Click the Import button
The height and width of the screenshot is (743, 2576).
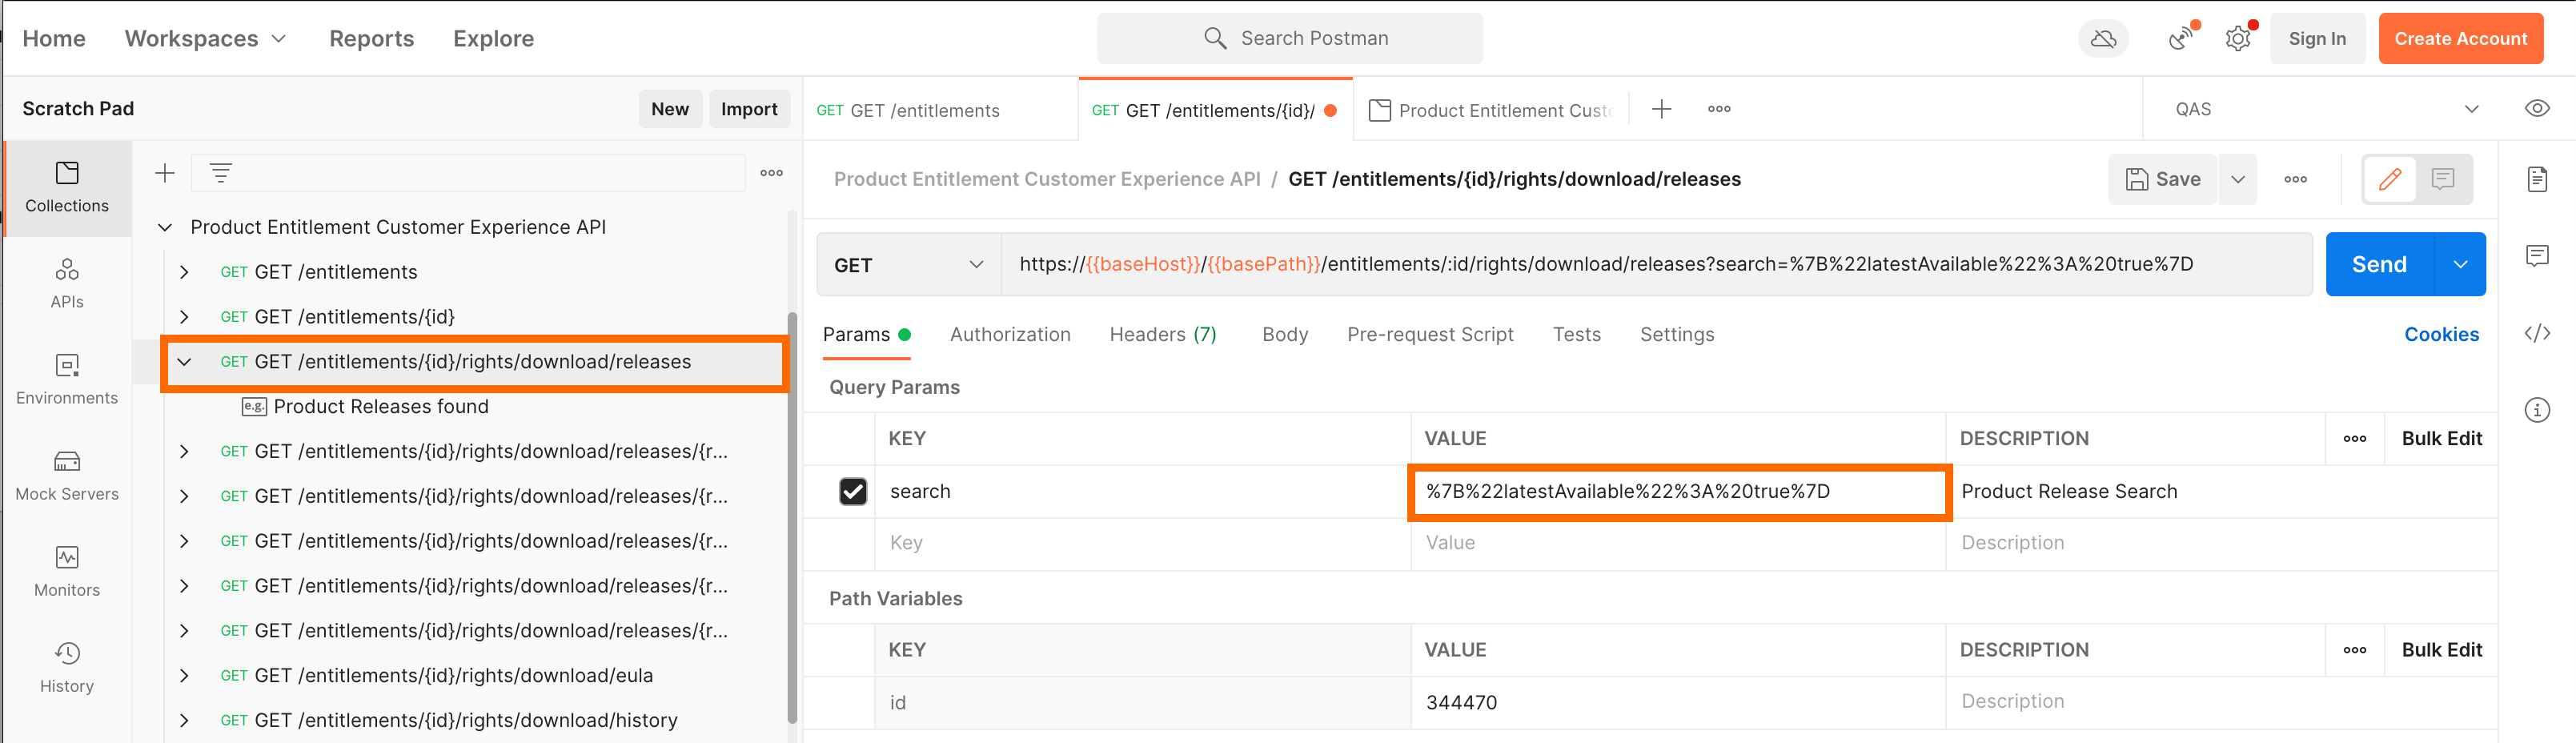(x=749, y=109)
